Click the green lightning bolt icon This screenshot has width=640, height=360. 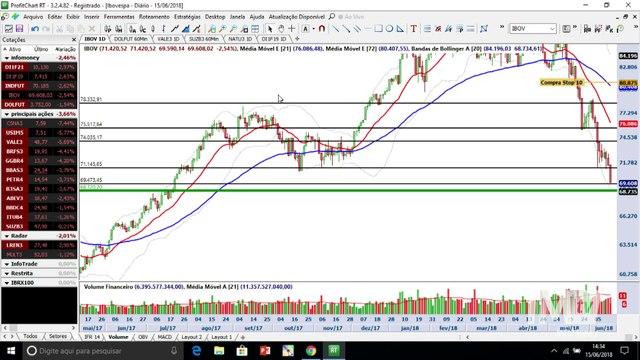(15, 16)
